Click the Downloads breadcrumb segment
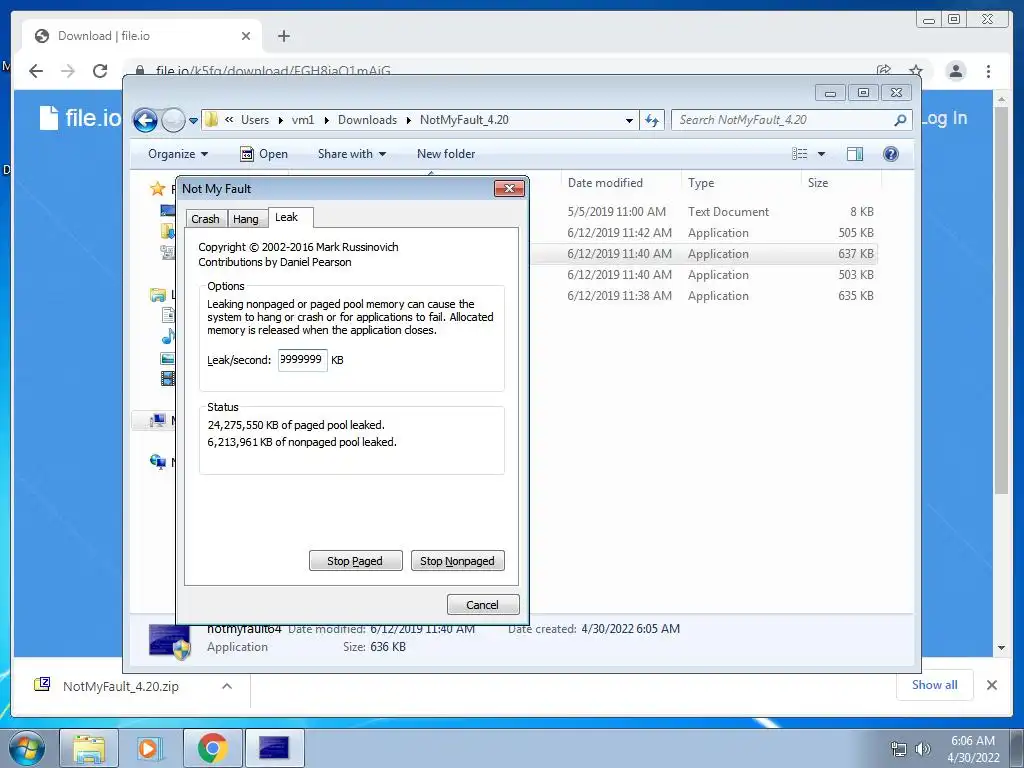The image size is (1024, 768). pyautogui.click(x=368, y=120)
